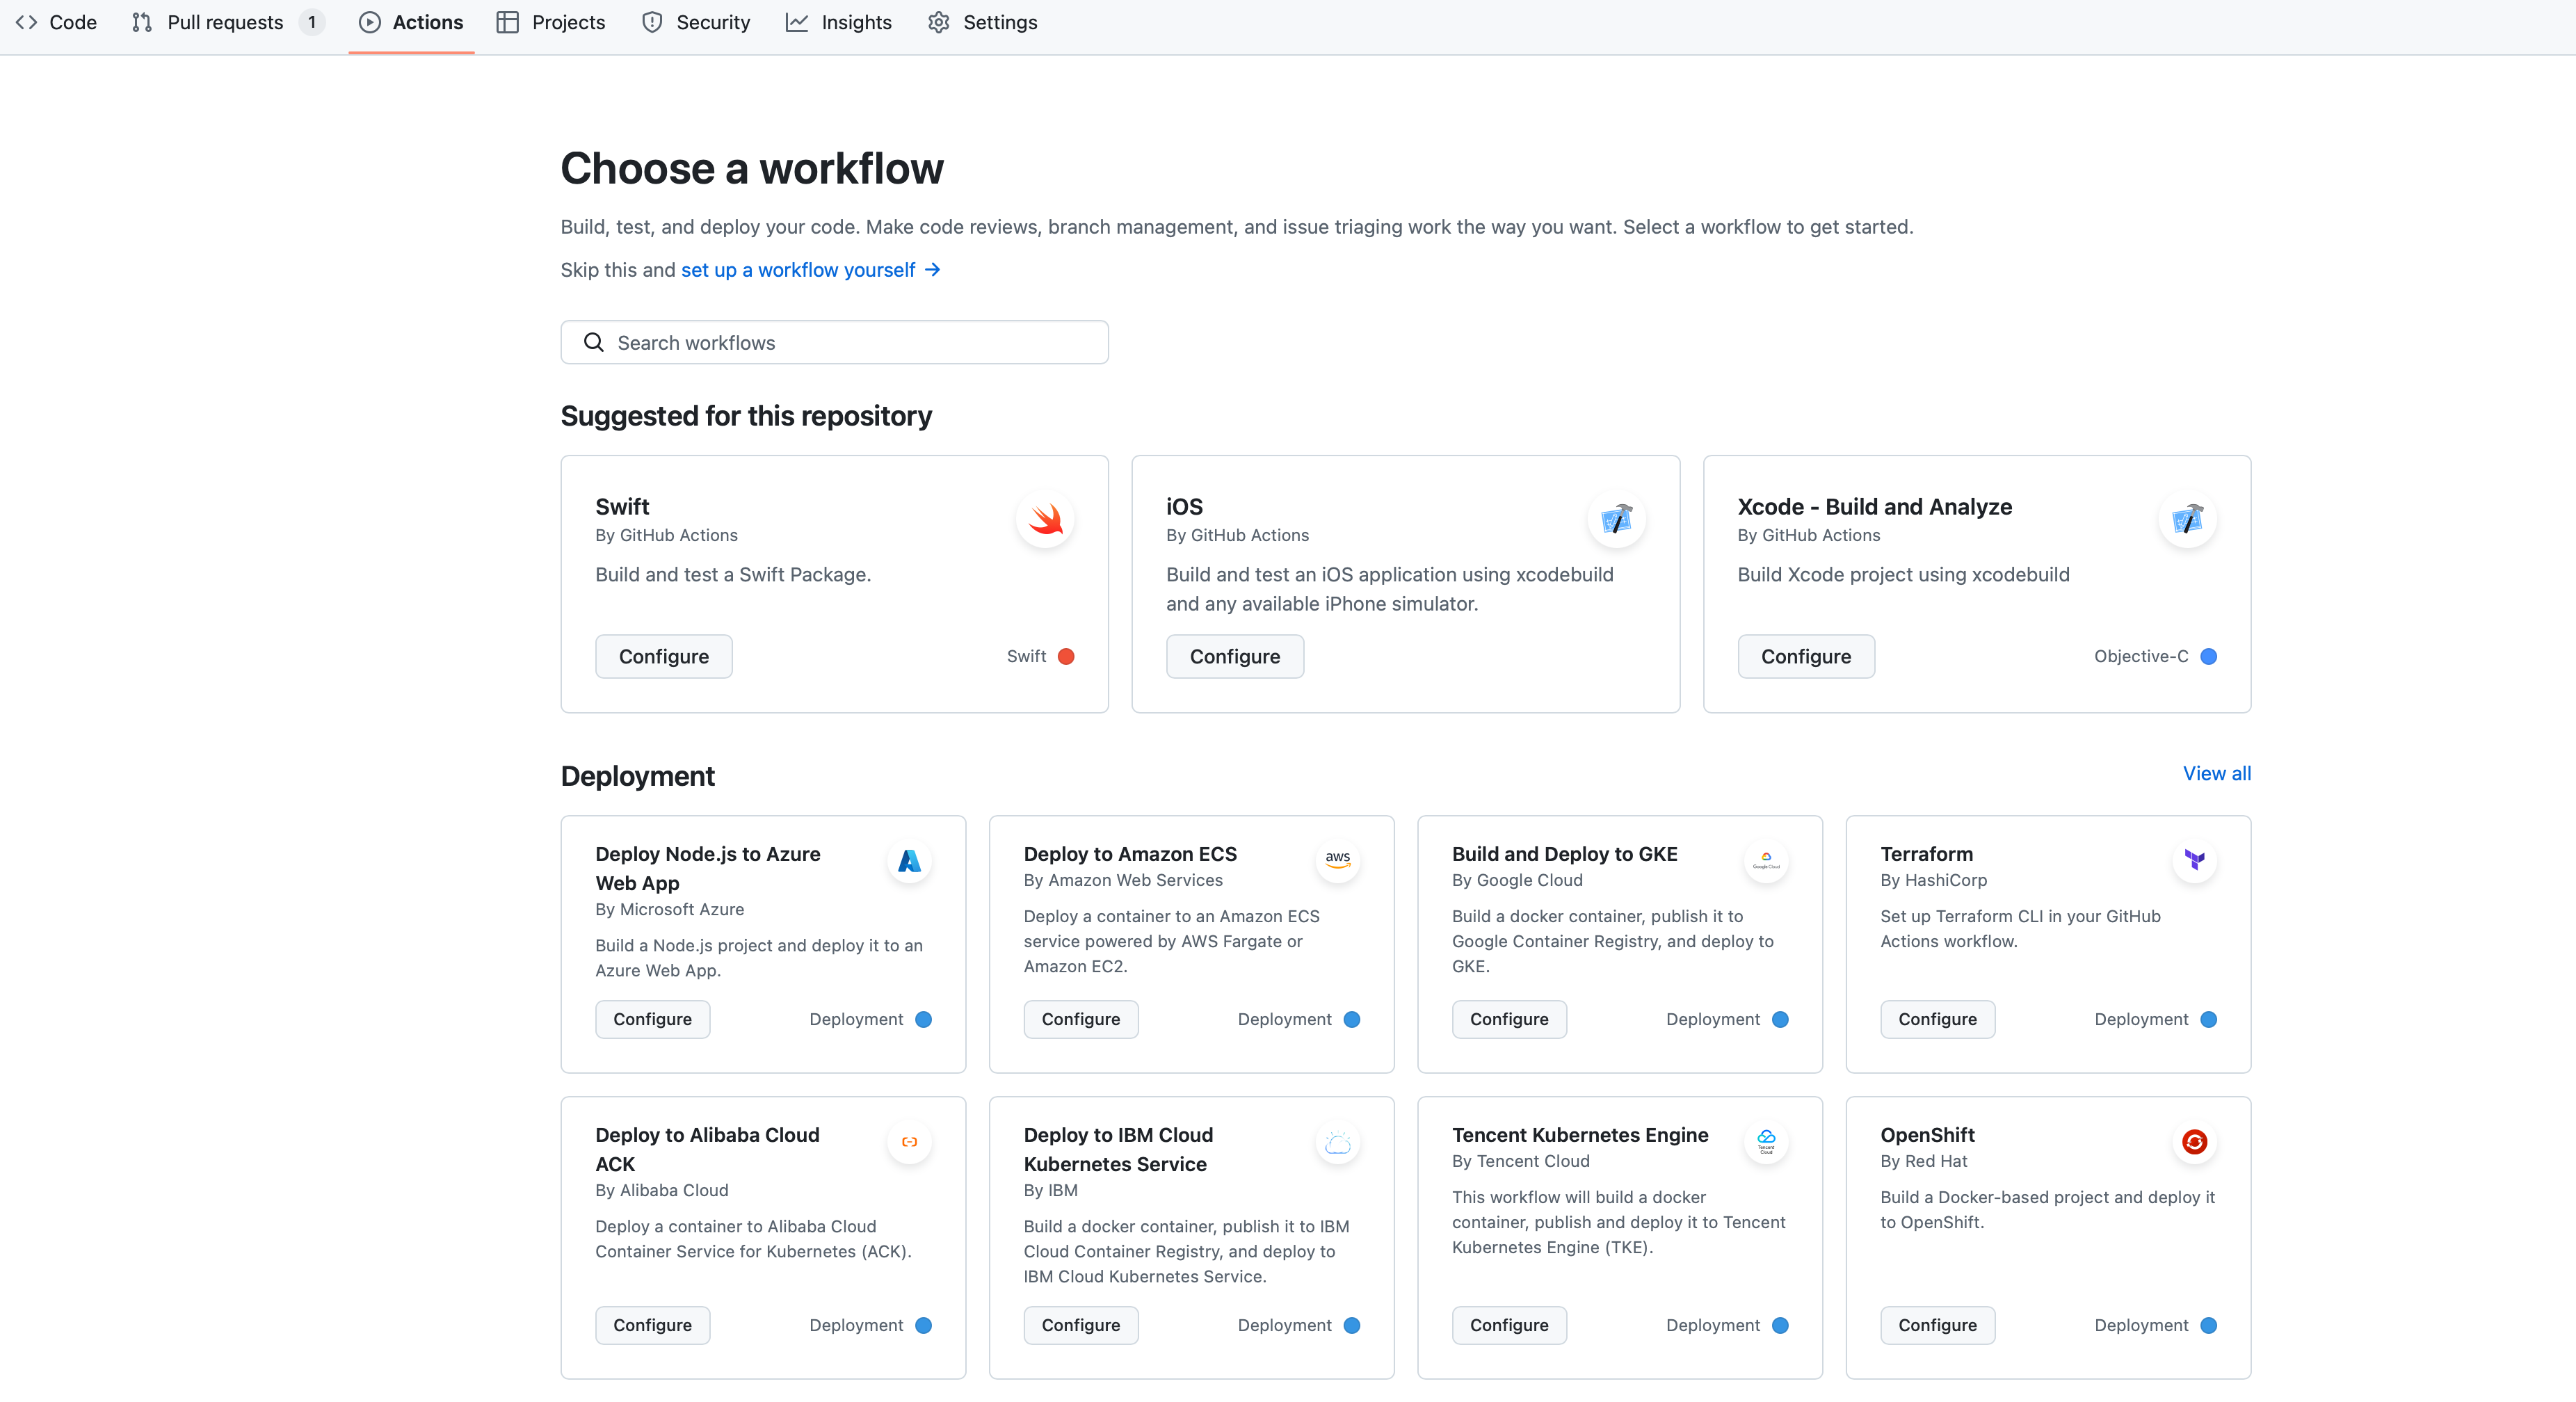Click the Xcode icon on iOS card
Image resolution: width=2576 pixels, height=1402 pixels.
(x=1616, y=519)
